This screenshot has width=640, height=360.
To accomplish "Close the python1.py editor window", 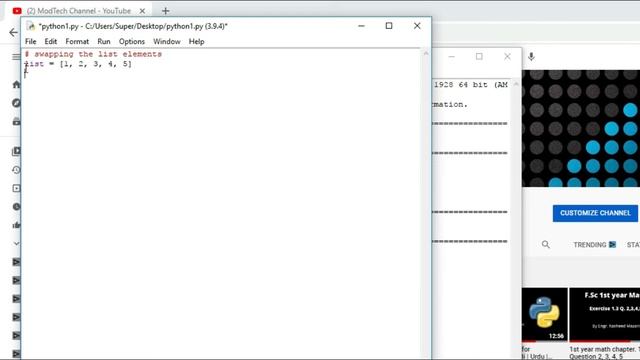I will [417, 26].
